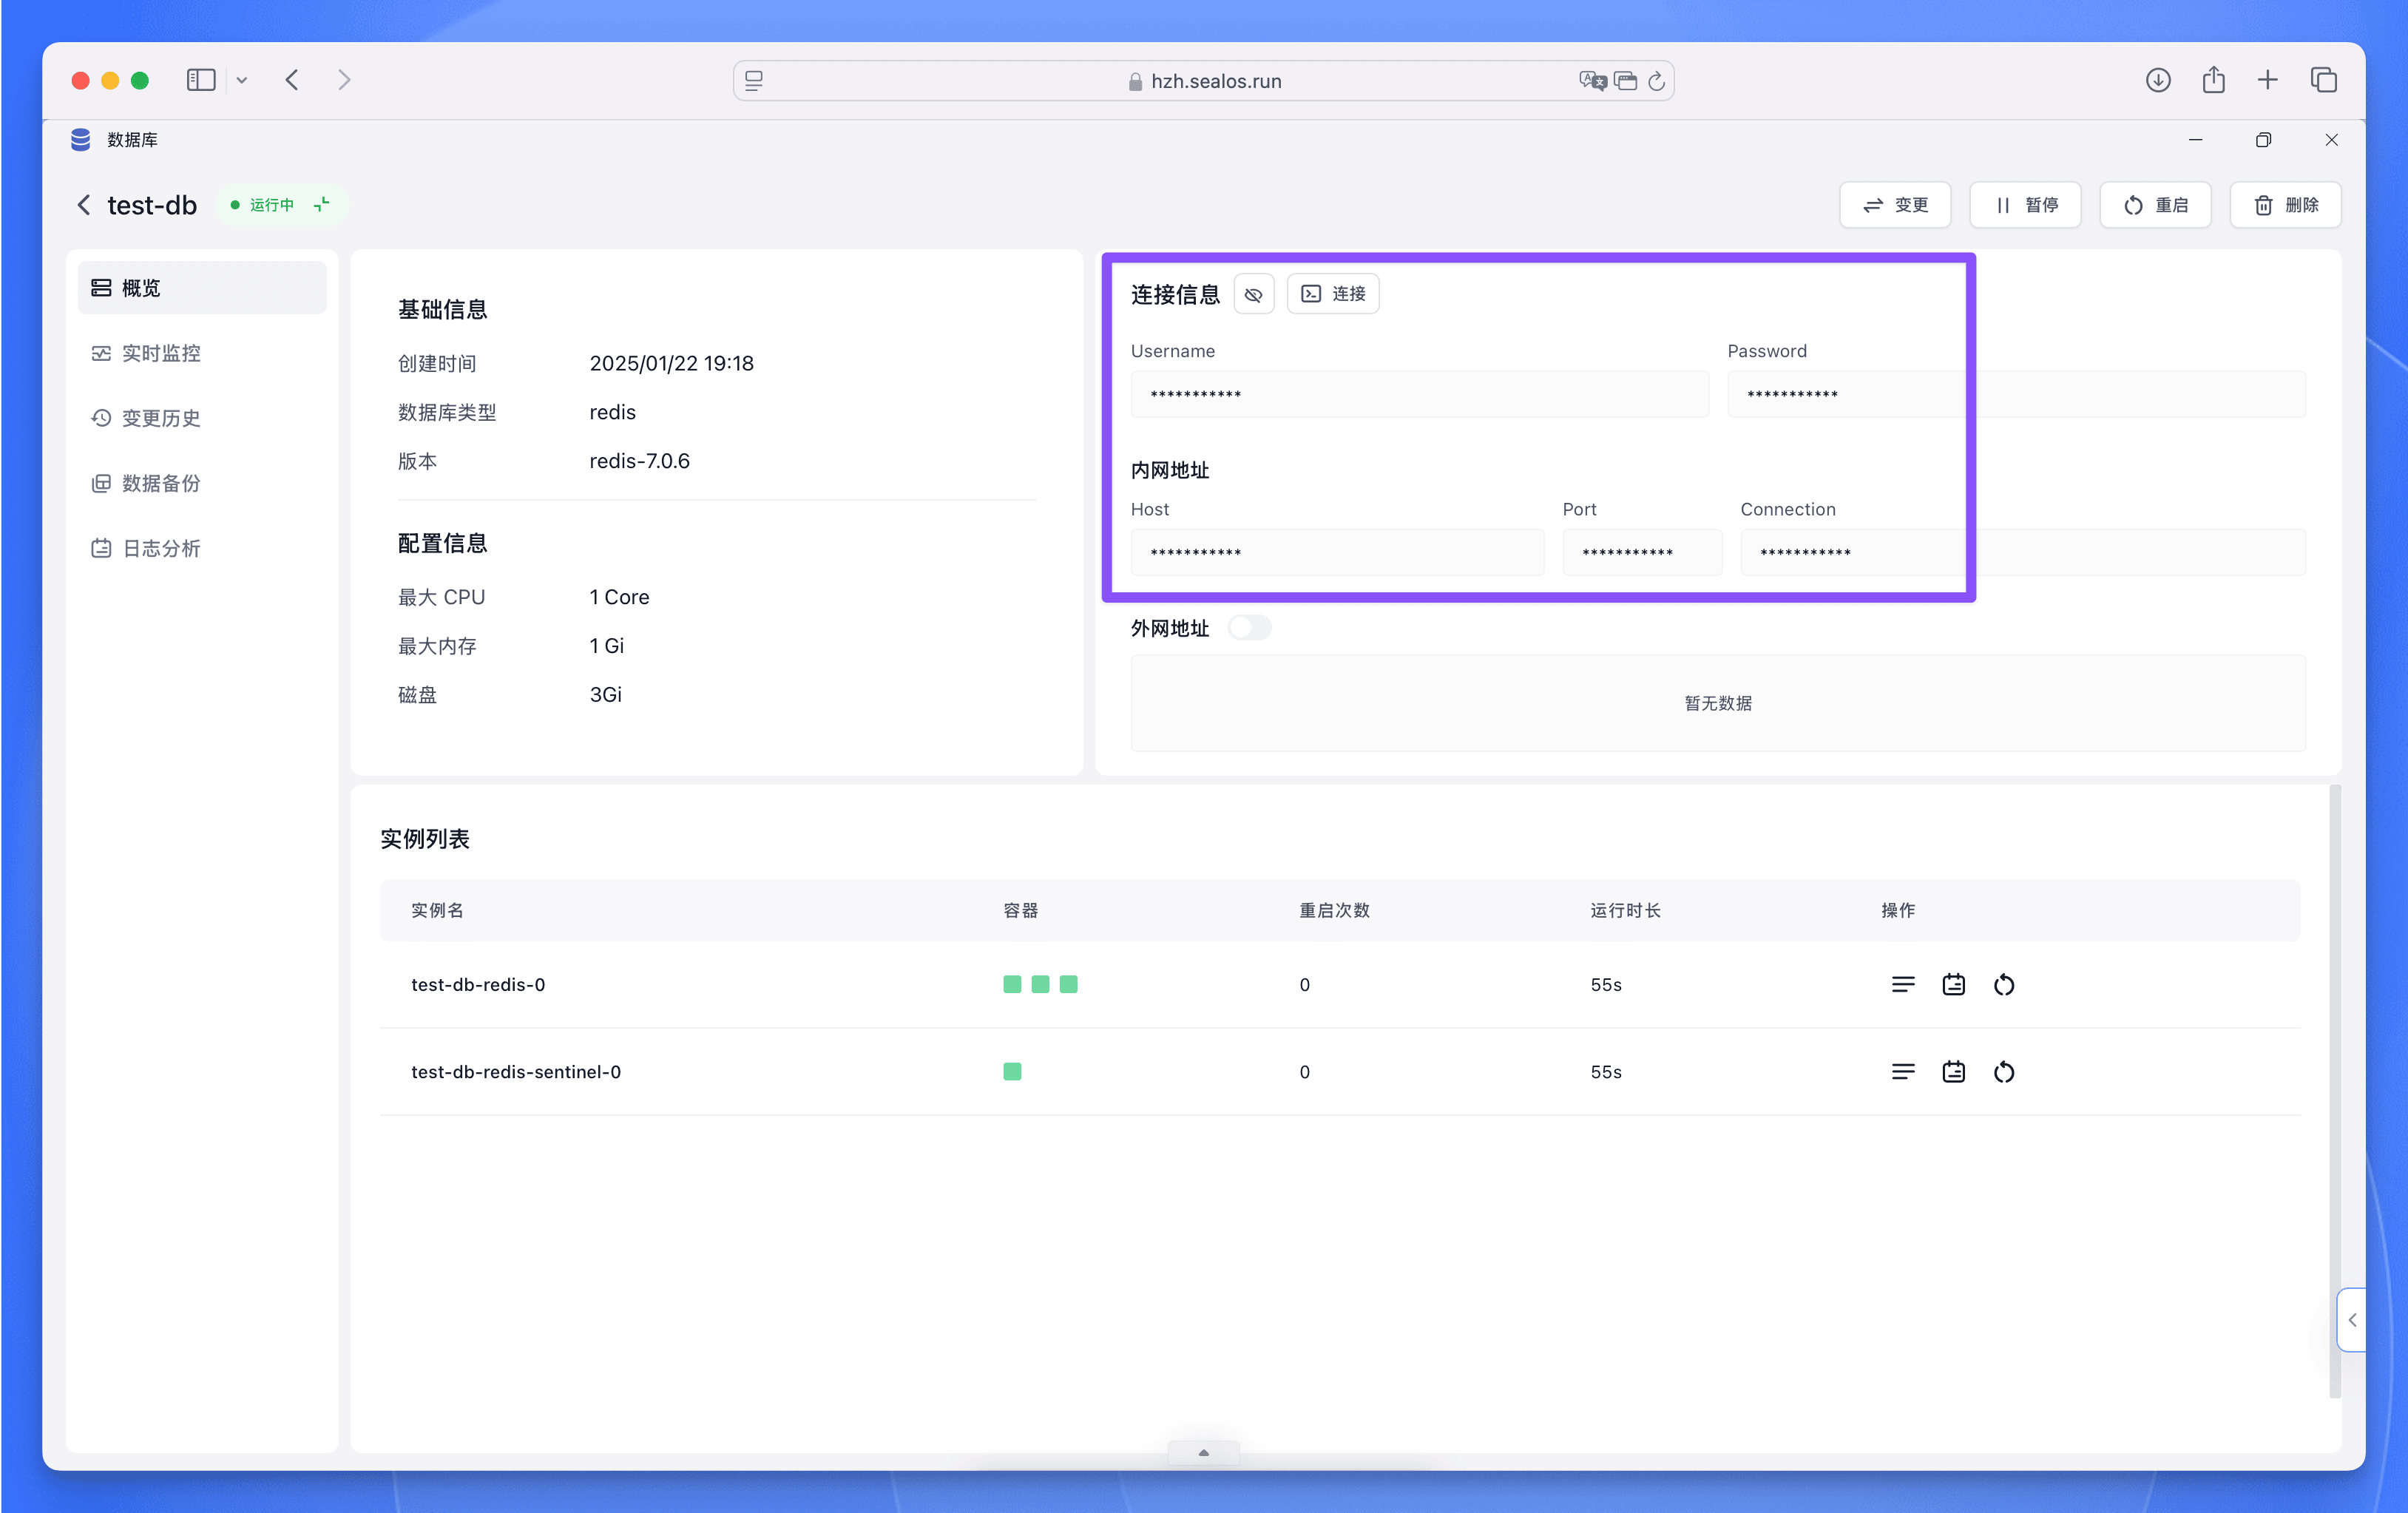Screen dimensions: 2408x1513
Task: Select the 概览 sidebar tab
Action: (x=202, y=288)
